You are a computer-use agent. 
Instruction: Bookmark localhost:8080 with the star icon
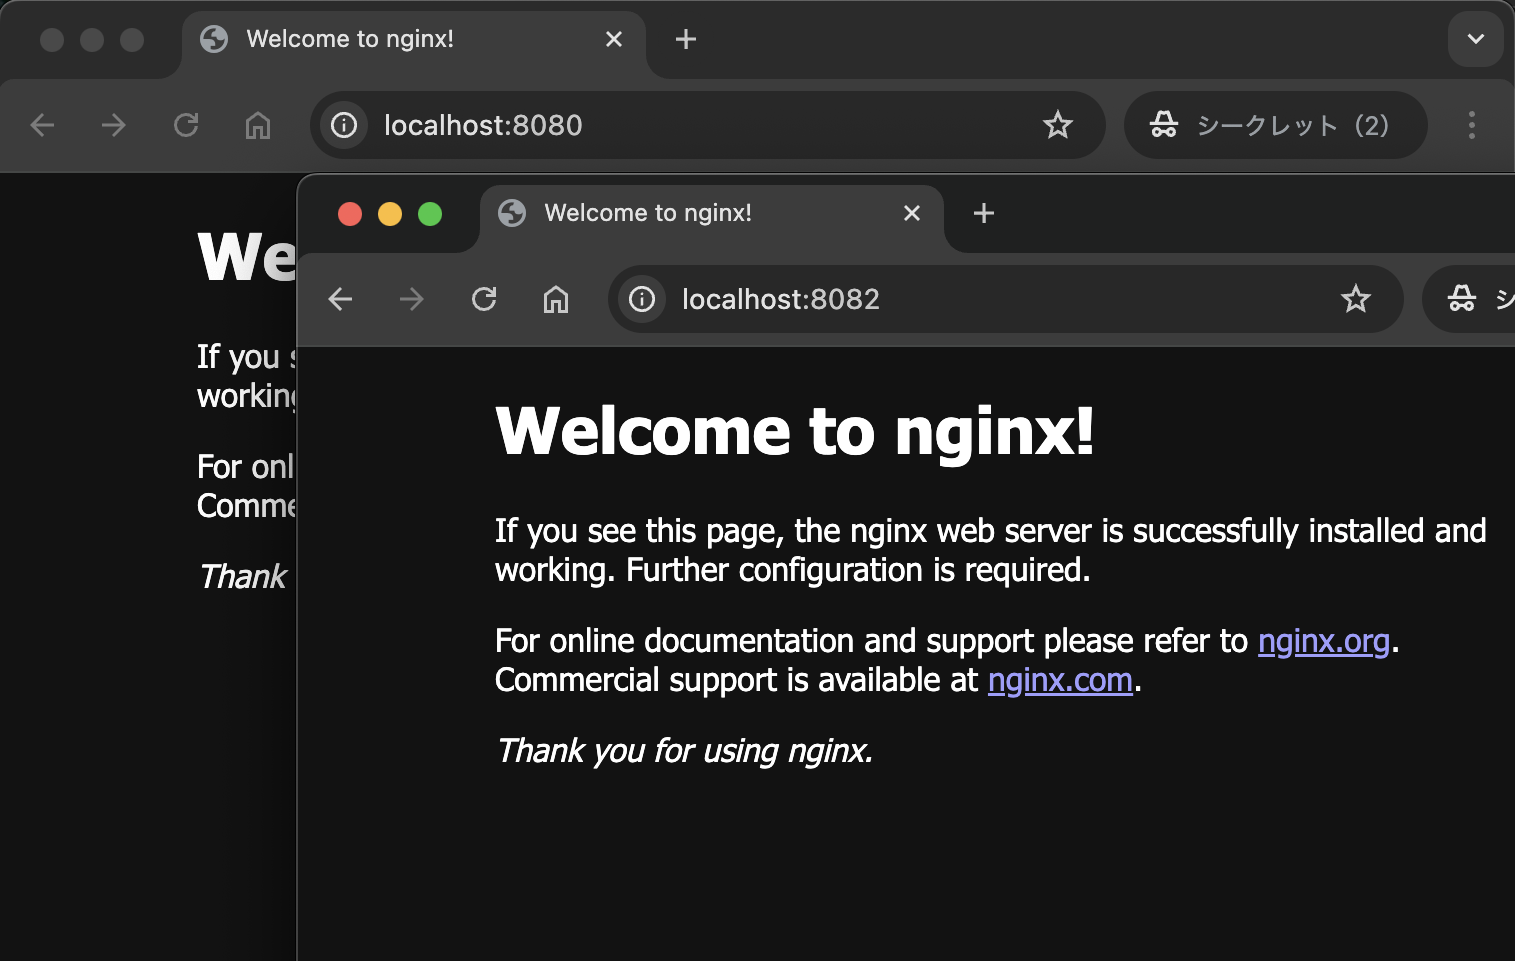click(x=1057, y=125)
